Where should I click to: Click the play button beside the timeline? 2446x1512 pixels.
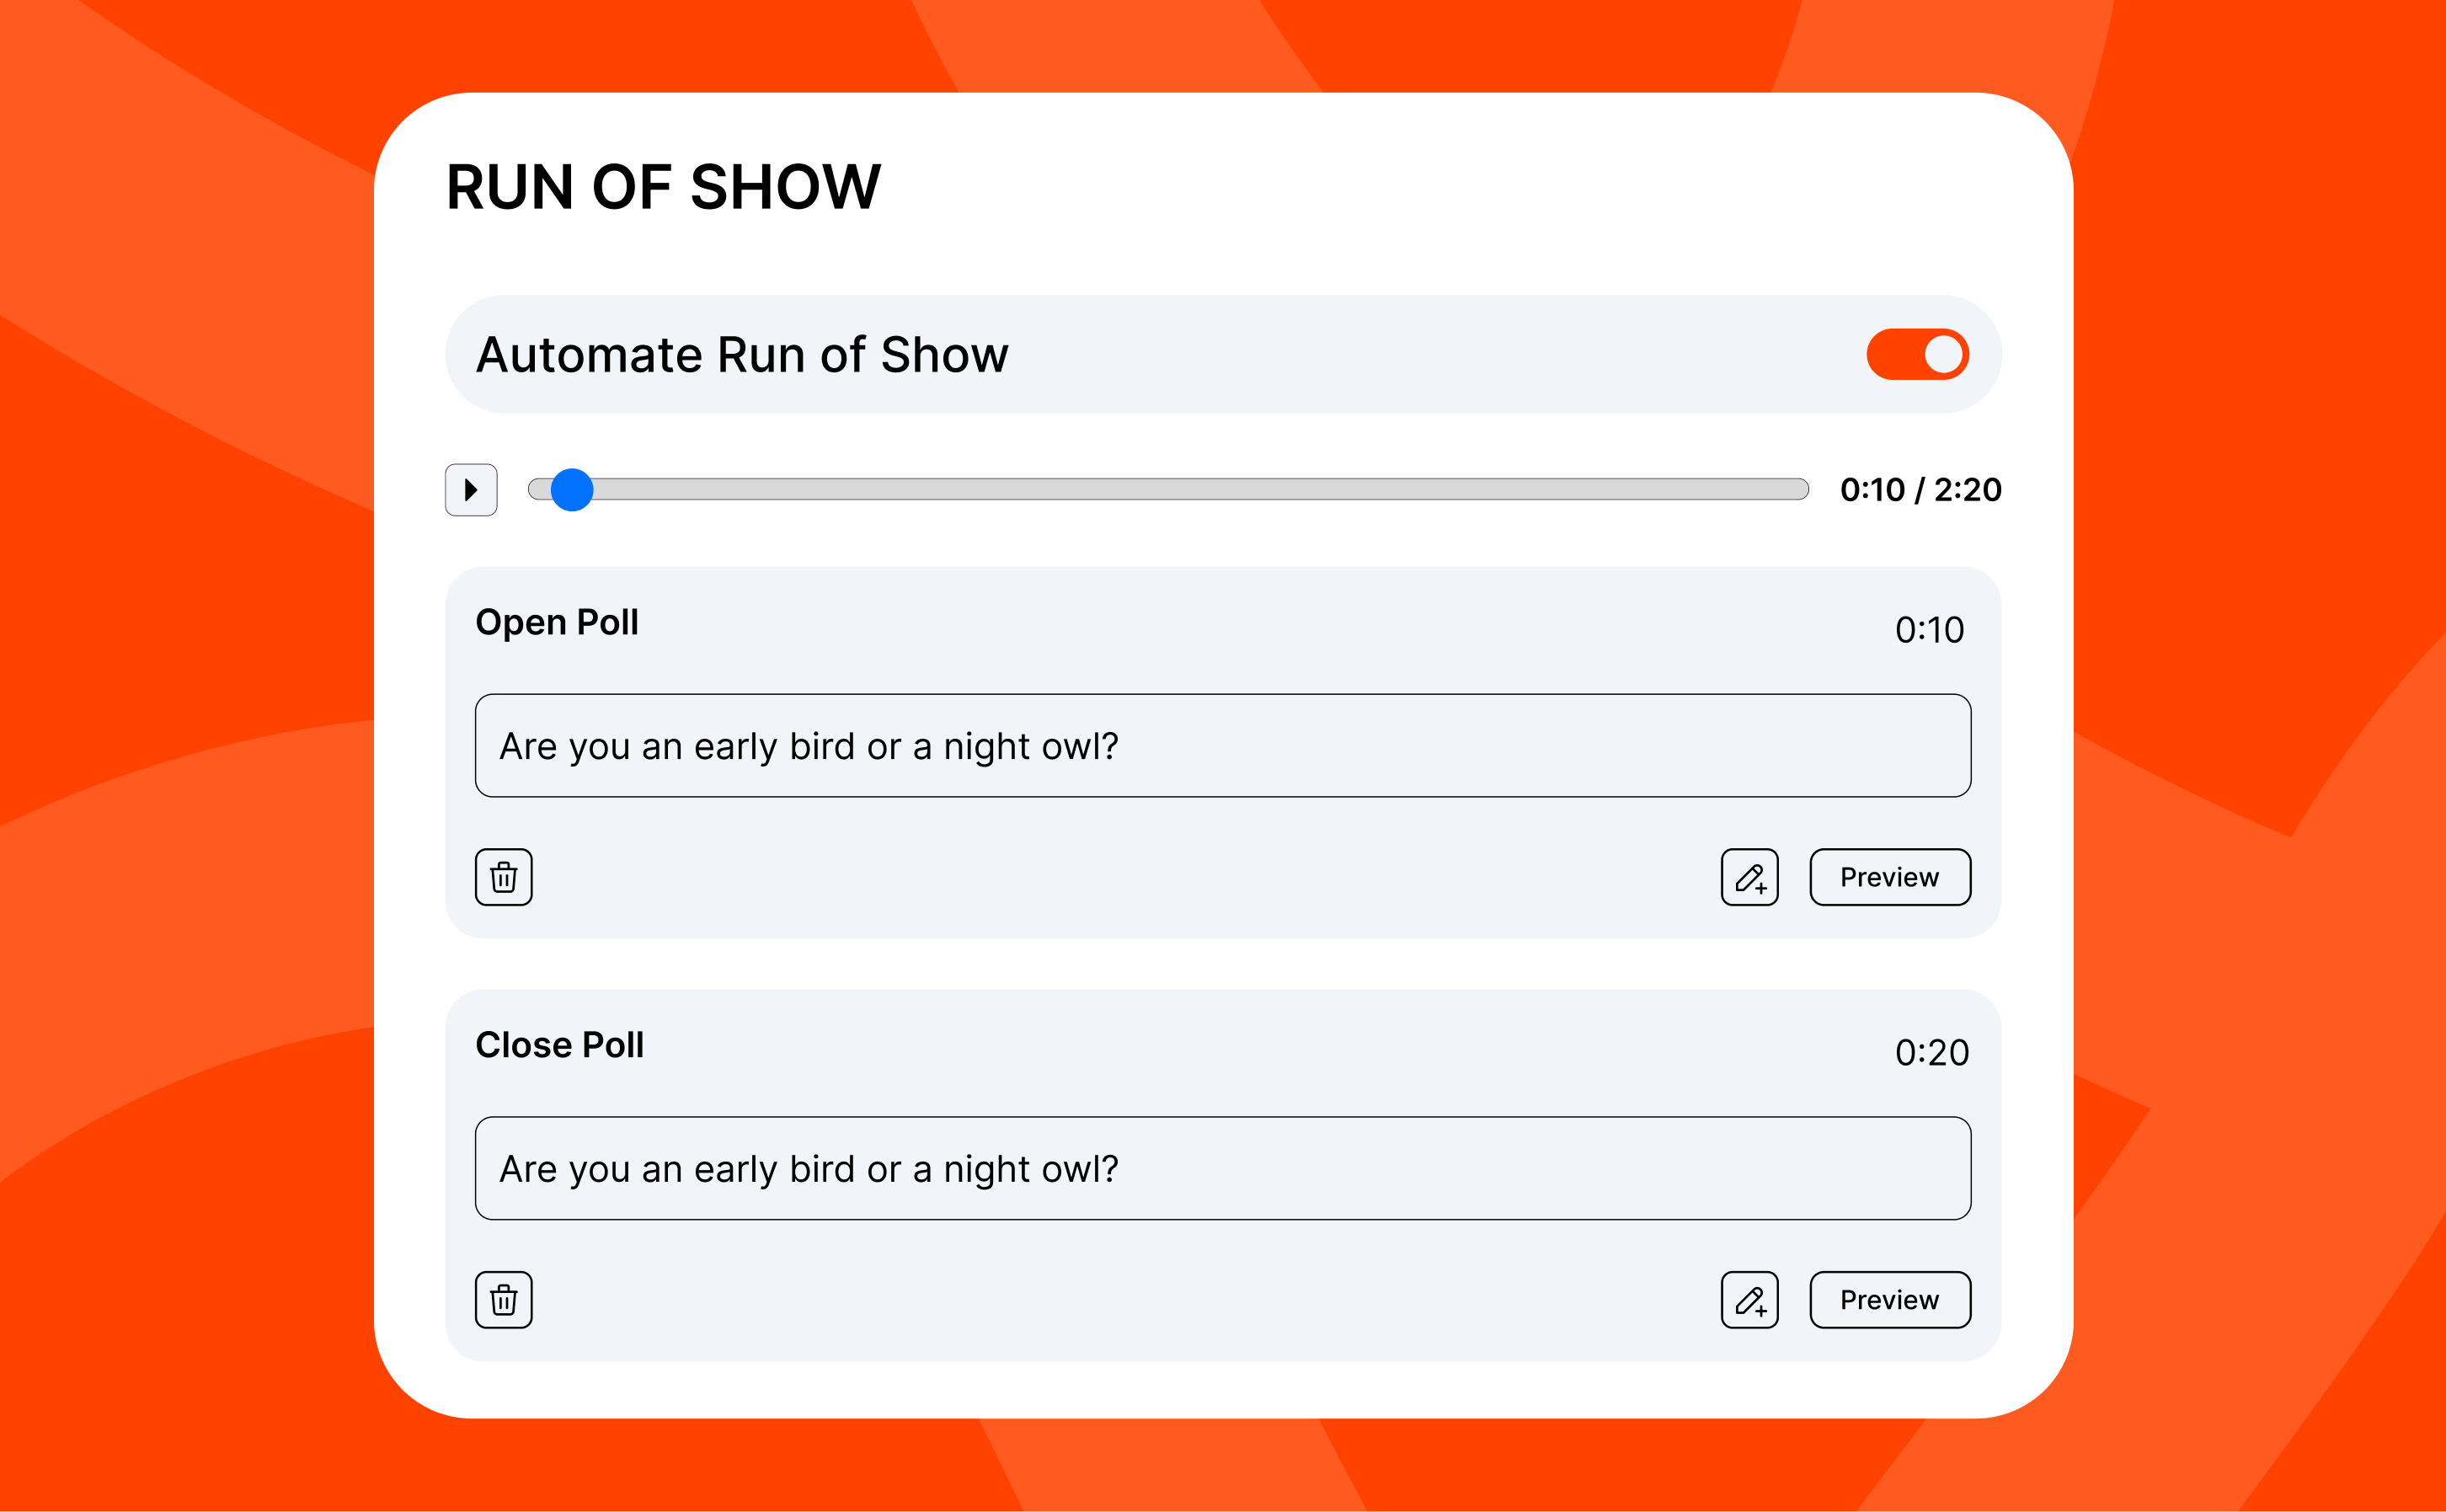click(x=471, y=490)
